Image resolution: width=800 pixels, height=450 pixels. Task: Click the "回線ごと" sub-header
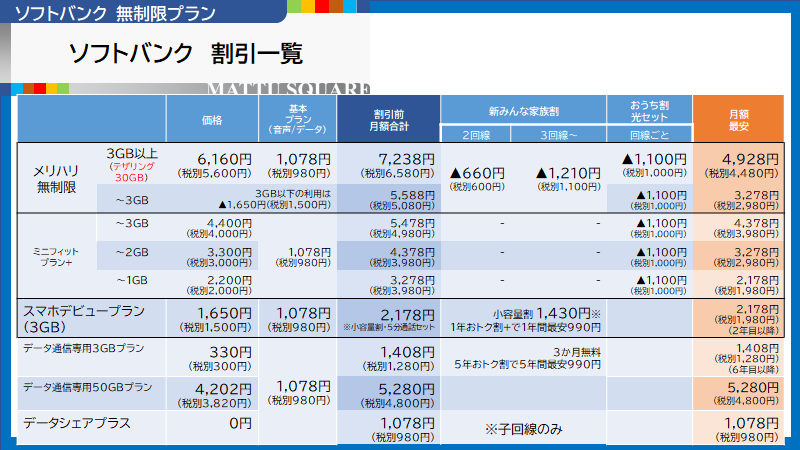(649, 135)
